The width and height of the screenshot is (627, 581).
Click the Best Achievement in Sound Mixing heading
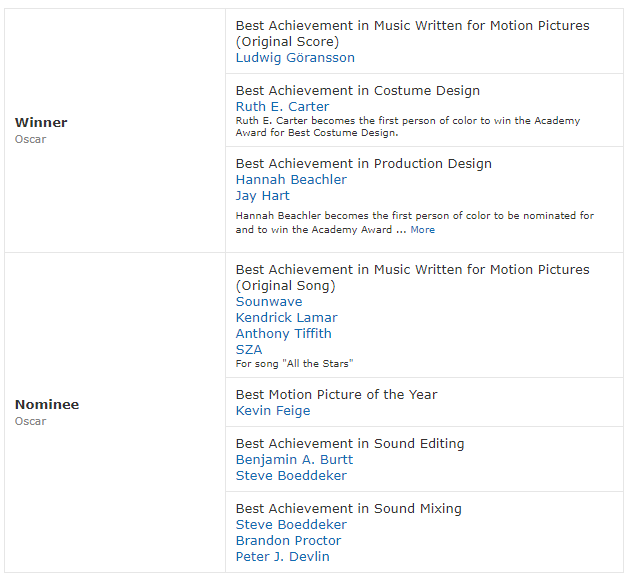pos(348,509)
